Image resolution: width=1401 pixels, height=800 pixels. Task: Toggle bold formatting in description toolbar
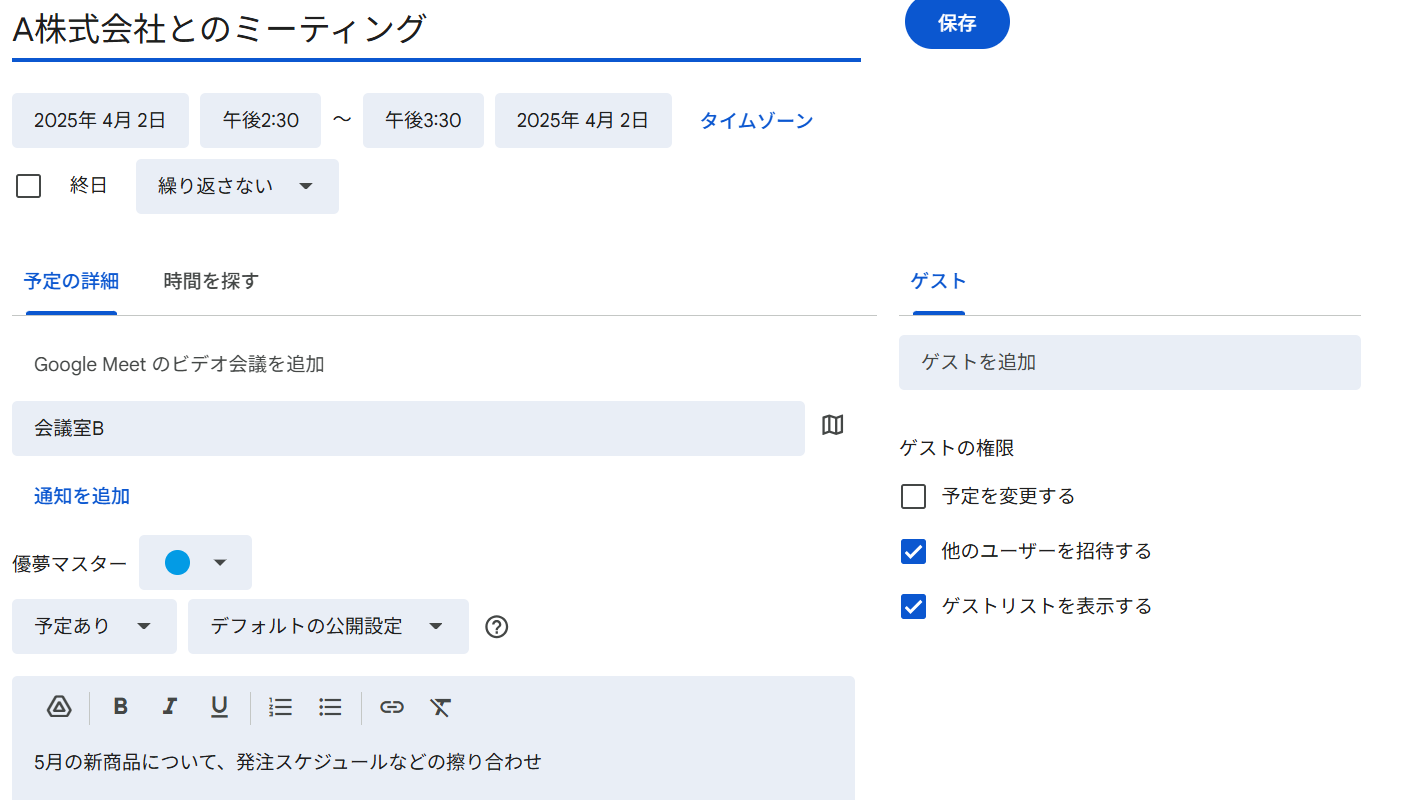coord(121,707)
